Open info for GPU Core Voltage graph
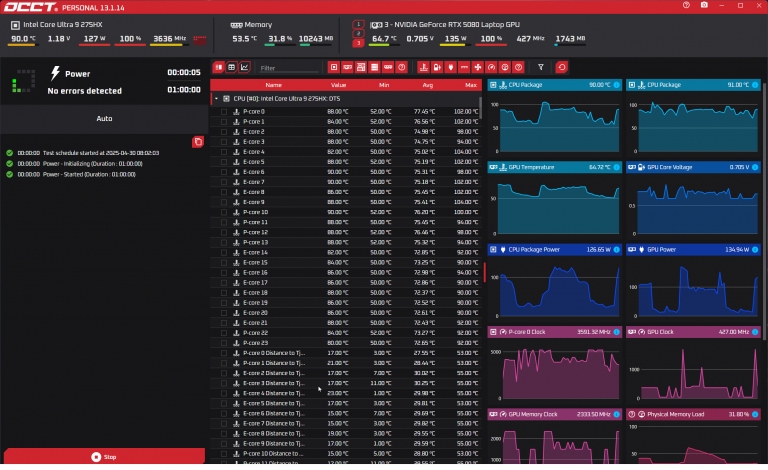This screenshot has height=470, width=768. 755,167
